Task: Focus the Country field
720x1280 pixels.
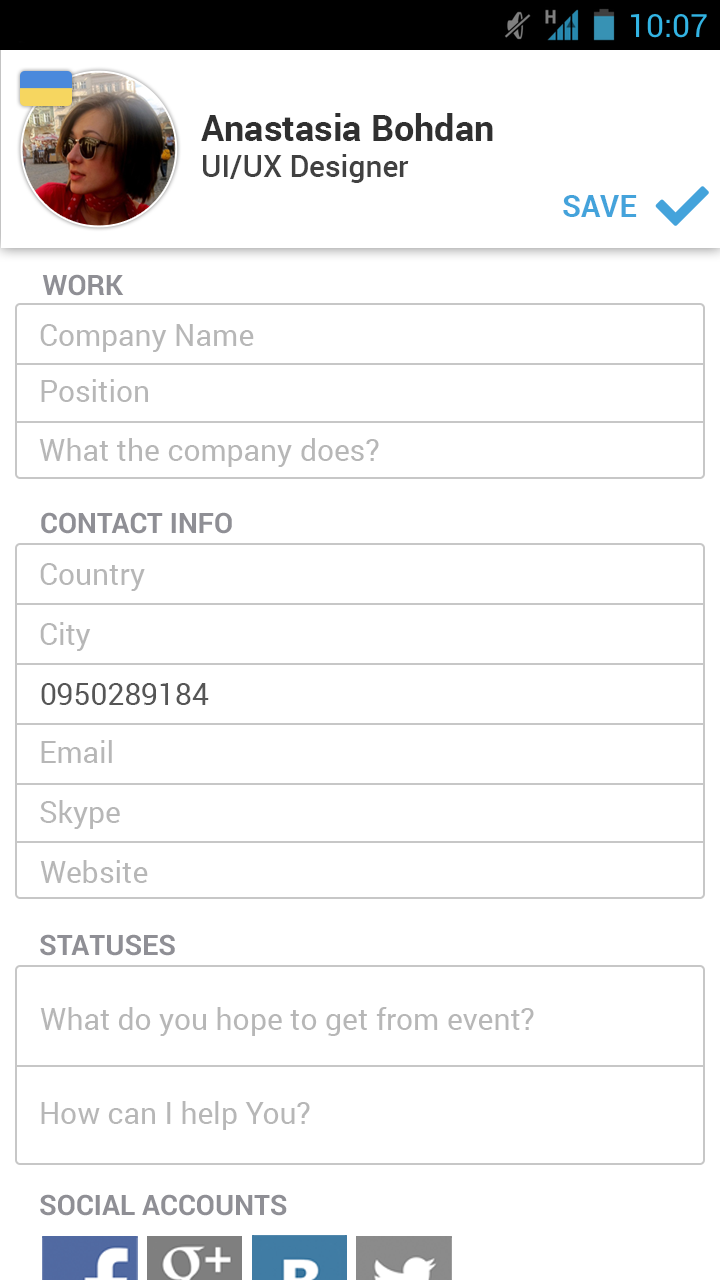Action: coord(360,575)
